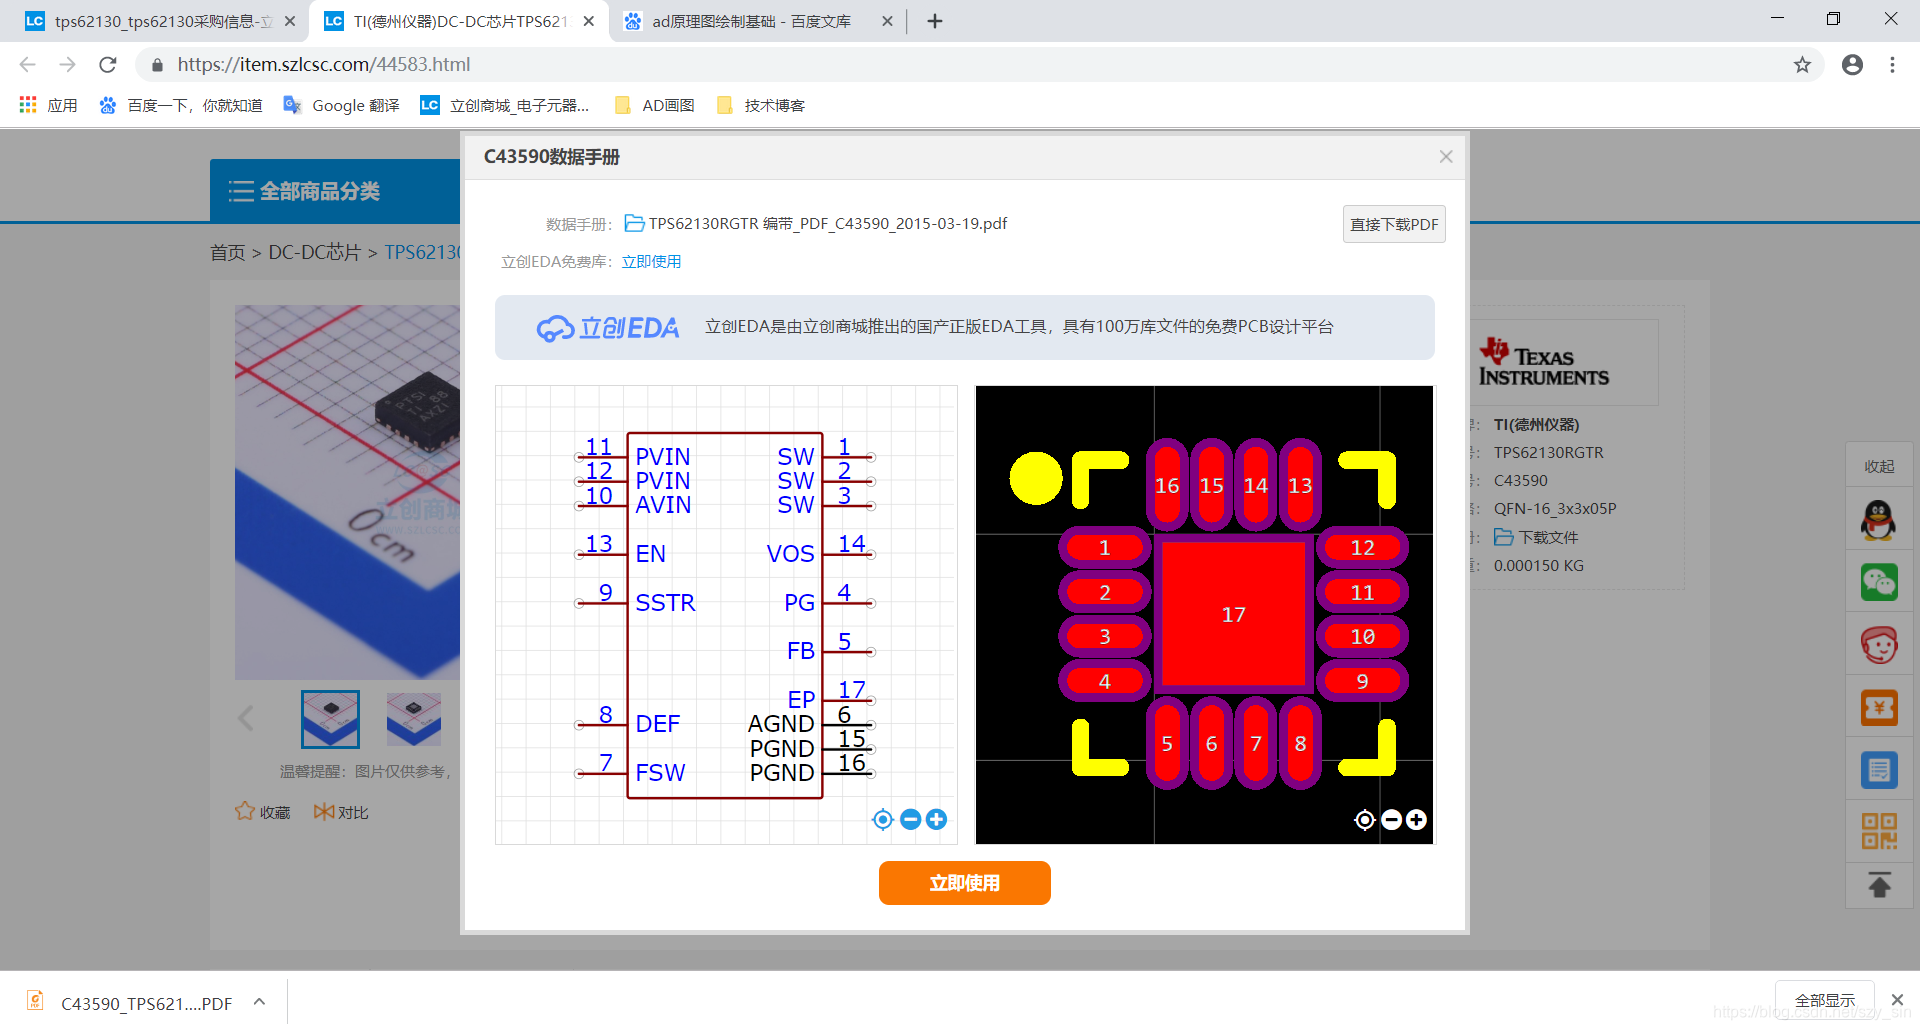Open the QR code icon in sidebar
The image size is (1920, 1030).
tap(1879, 832)
